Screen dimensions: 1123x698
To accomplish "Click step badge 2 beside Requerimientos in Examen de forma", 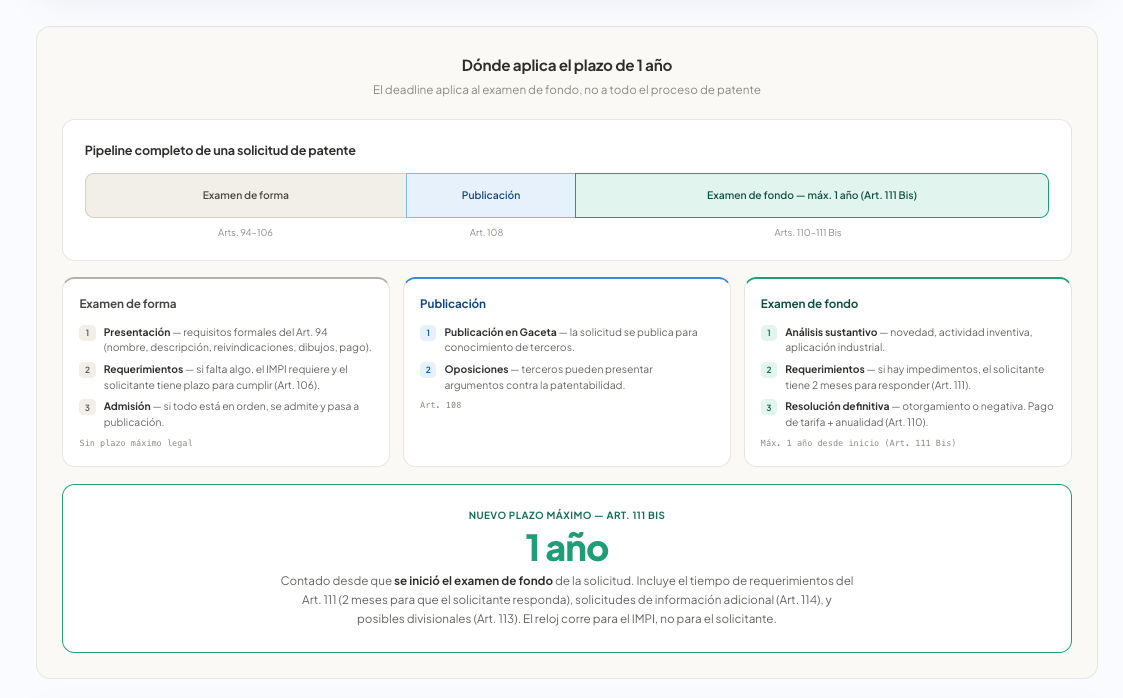I will click(87, 370).
